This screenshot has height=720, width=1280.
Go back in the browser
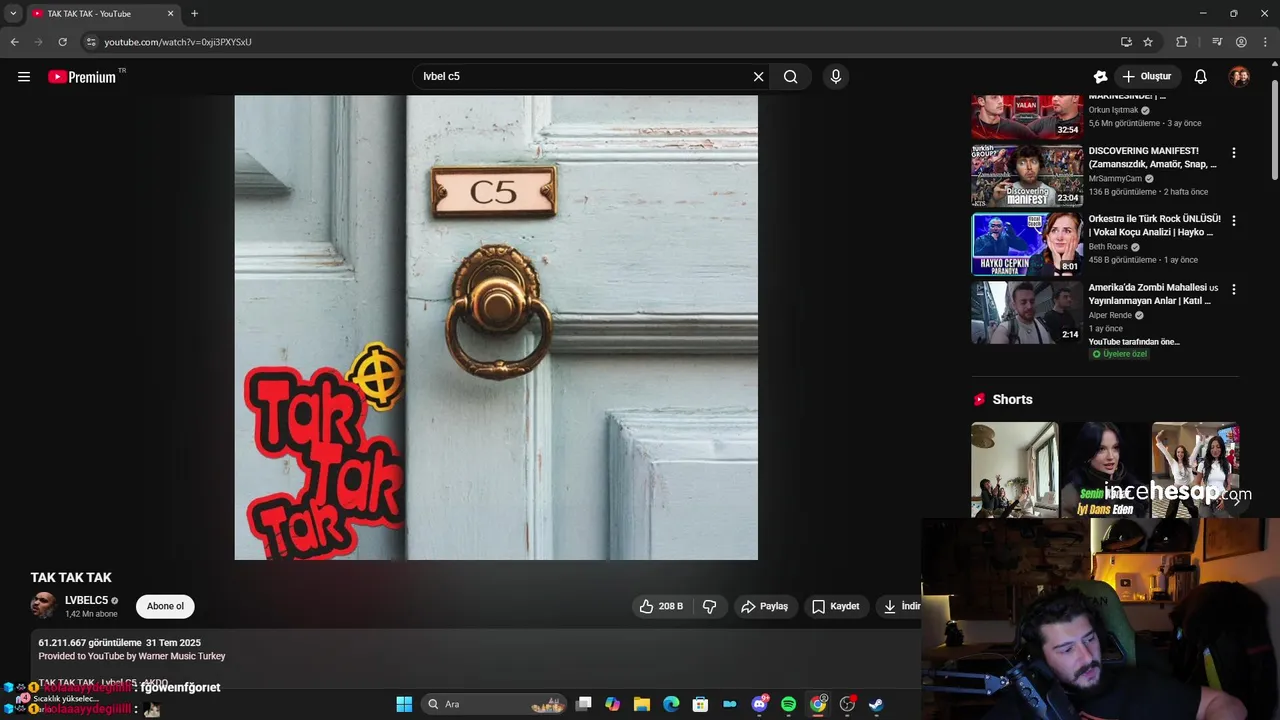tap(14, 42)
